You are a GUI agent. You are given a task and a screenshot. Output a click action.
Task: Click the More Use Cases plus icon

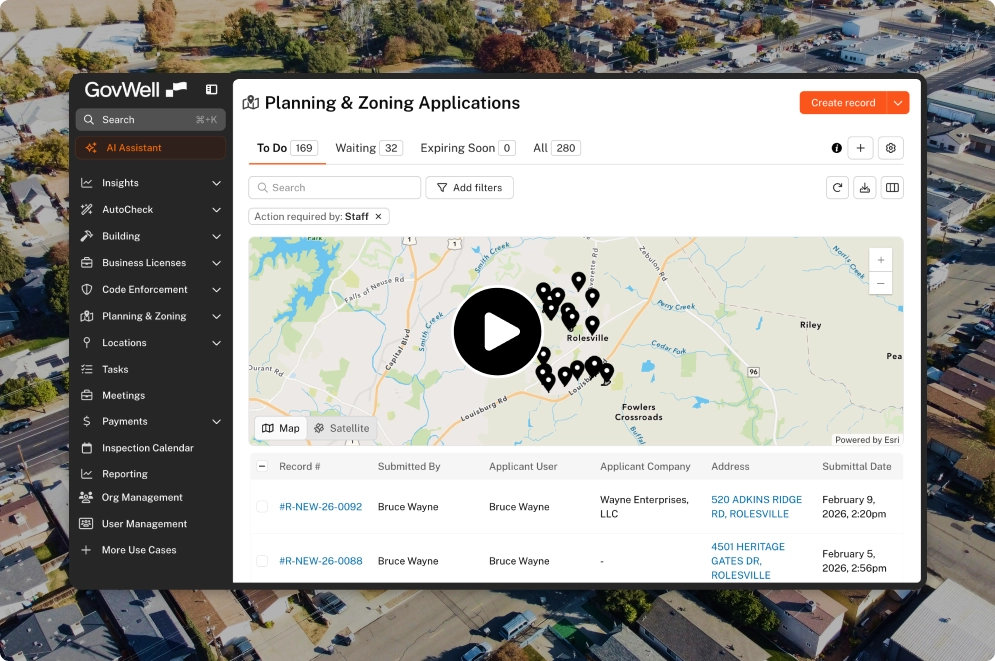click(x=86, y=550)
